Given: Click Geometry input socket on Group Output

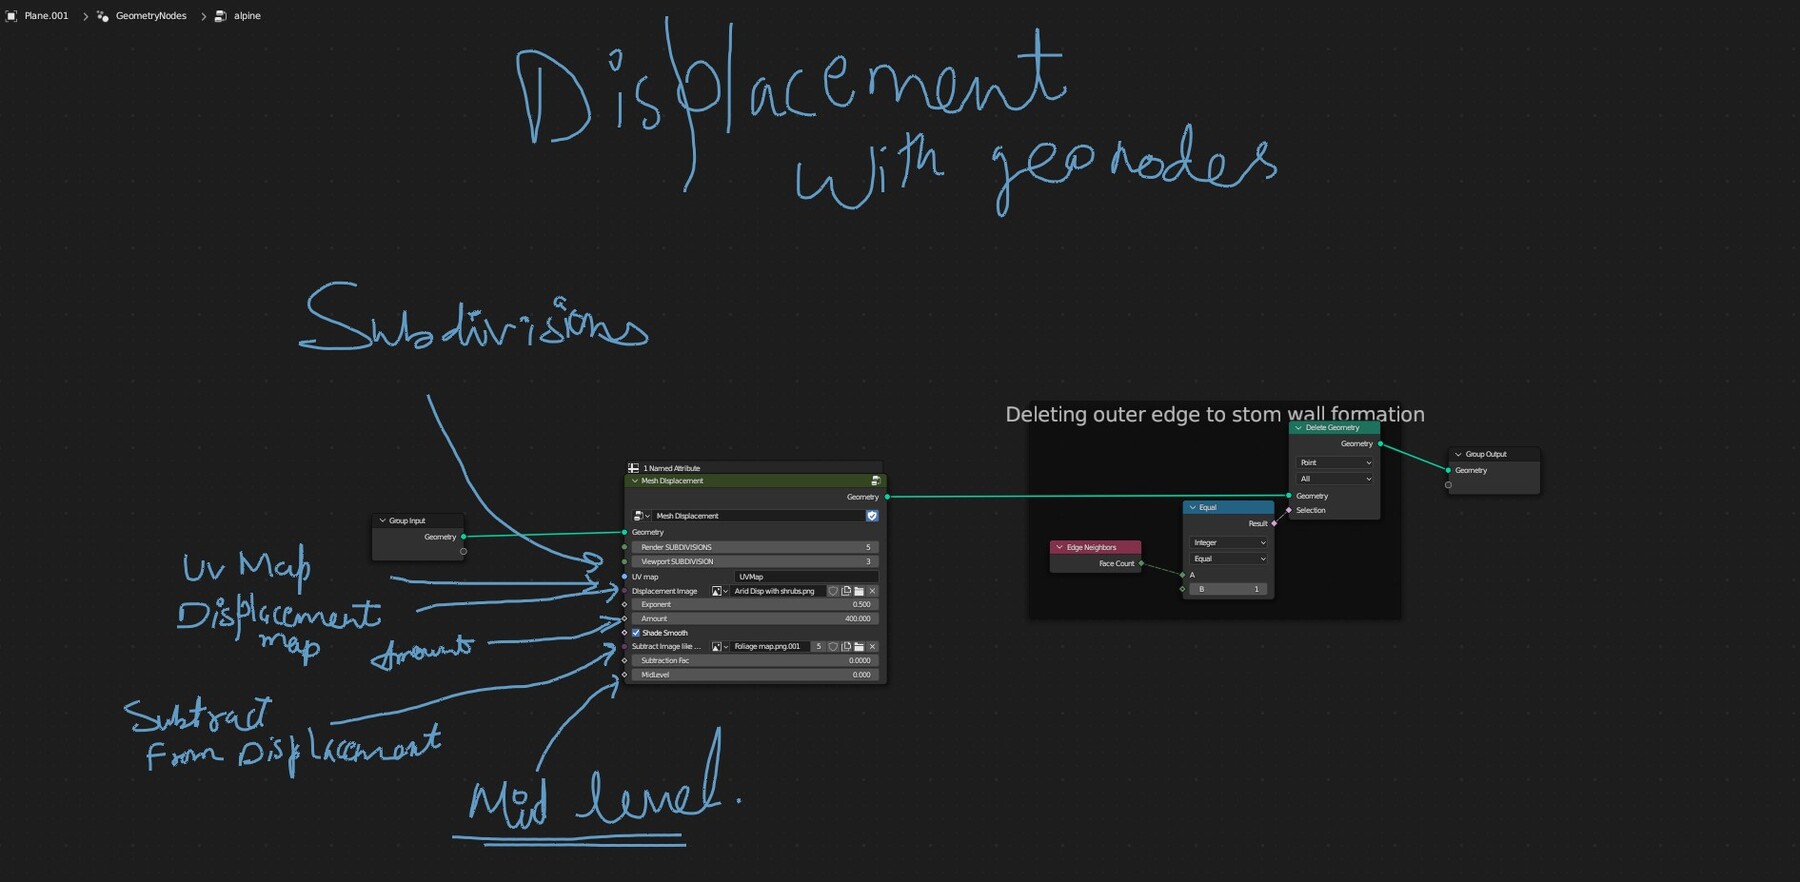Looking at the screenshot, I should pos(1448,470).
